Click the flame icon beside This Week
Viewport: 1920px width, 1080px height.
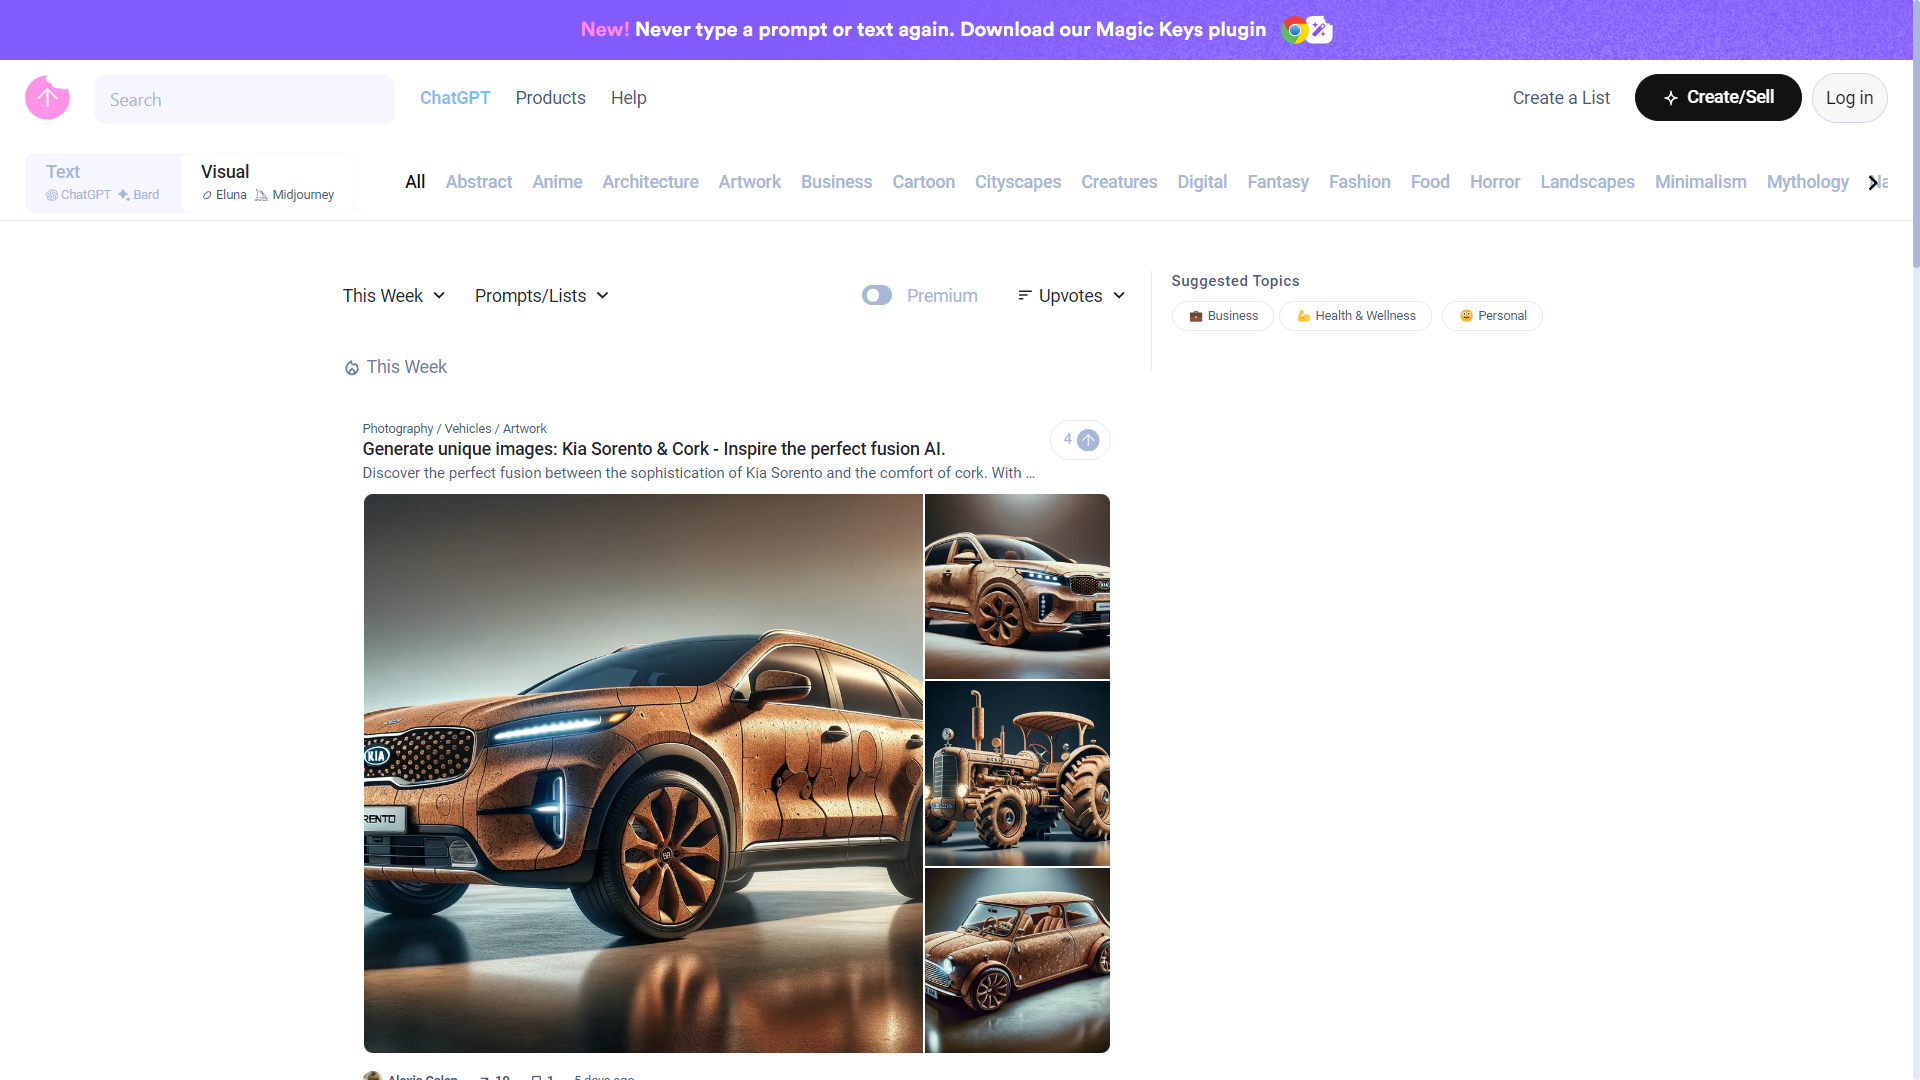click(352, 368)
